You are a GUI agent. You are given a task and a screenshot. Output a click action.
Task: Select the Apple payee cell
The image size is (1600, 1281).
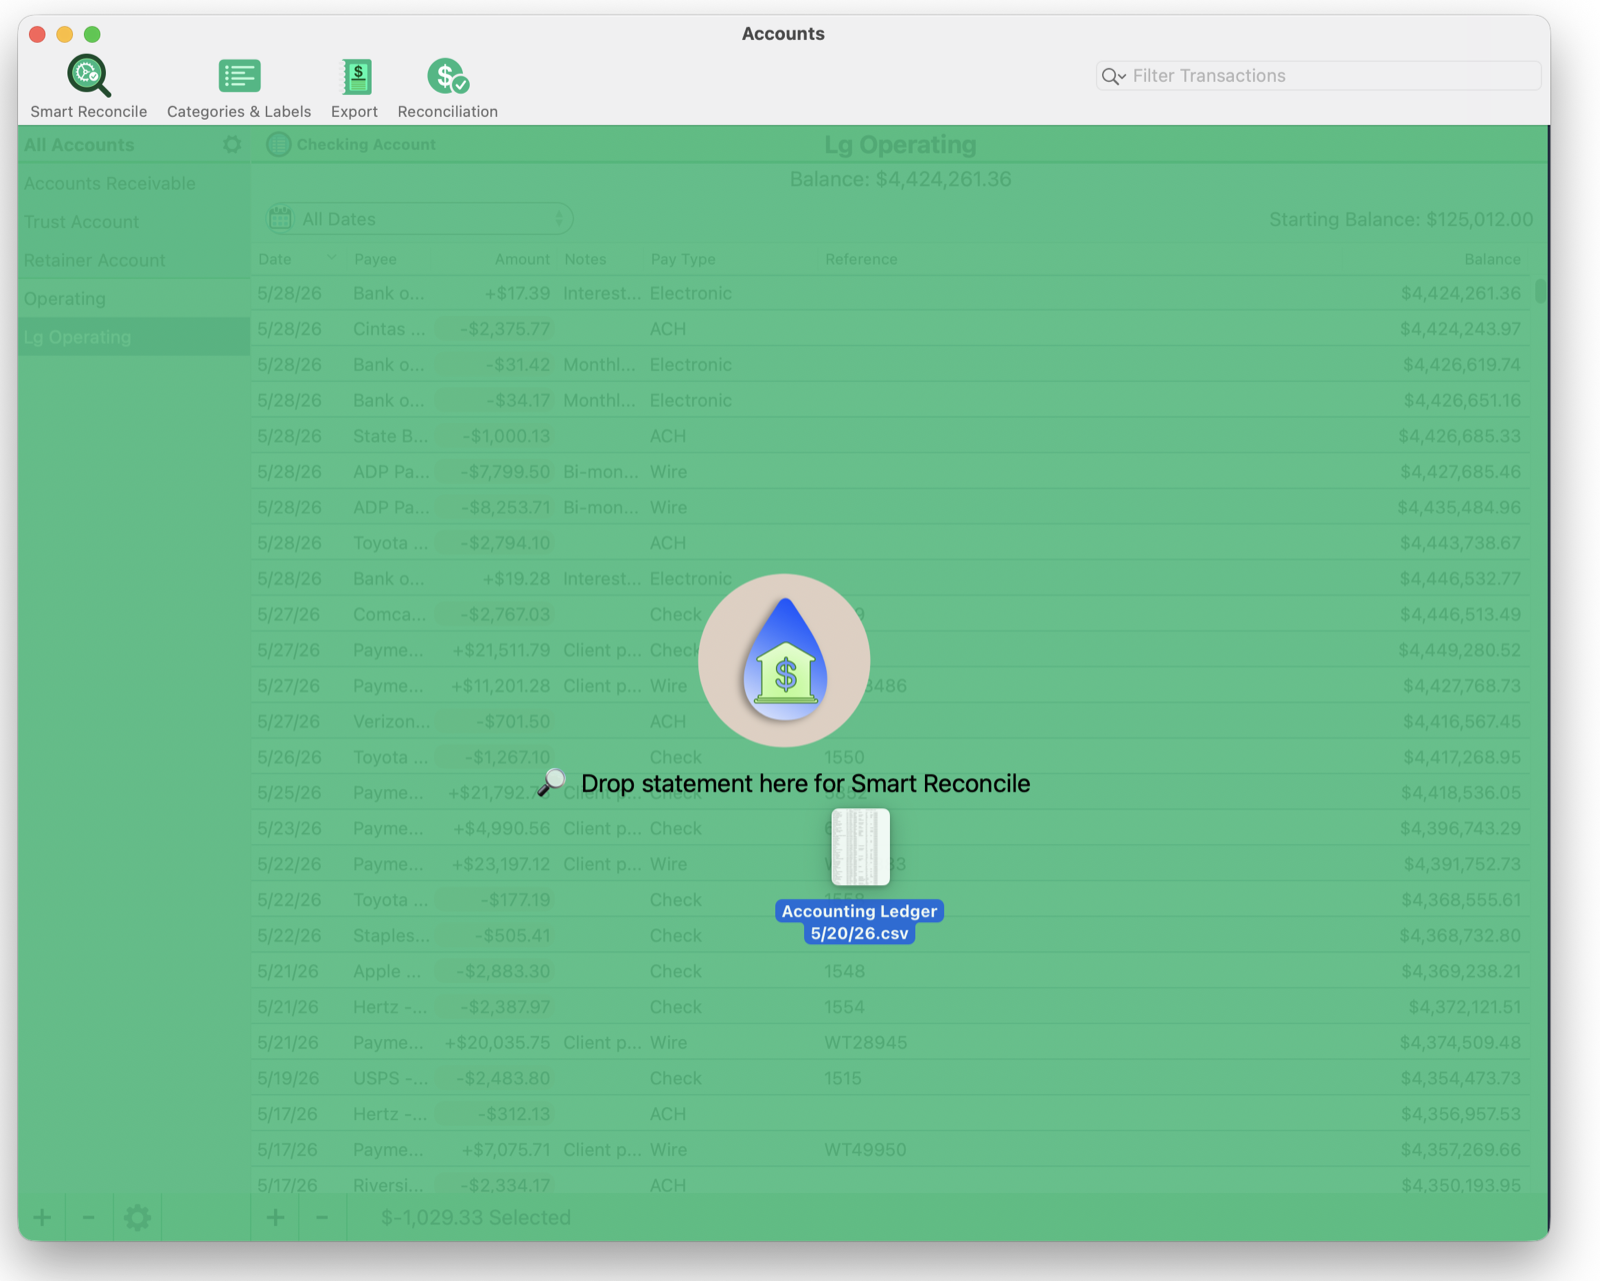(387, 972)
